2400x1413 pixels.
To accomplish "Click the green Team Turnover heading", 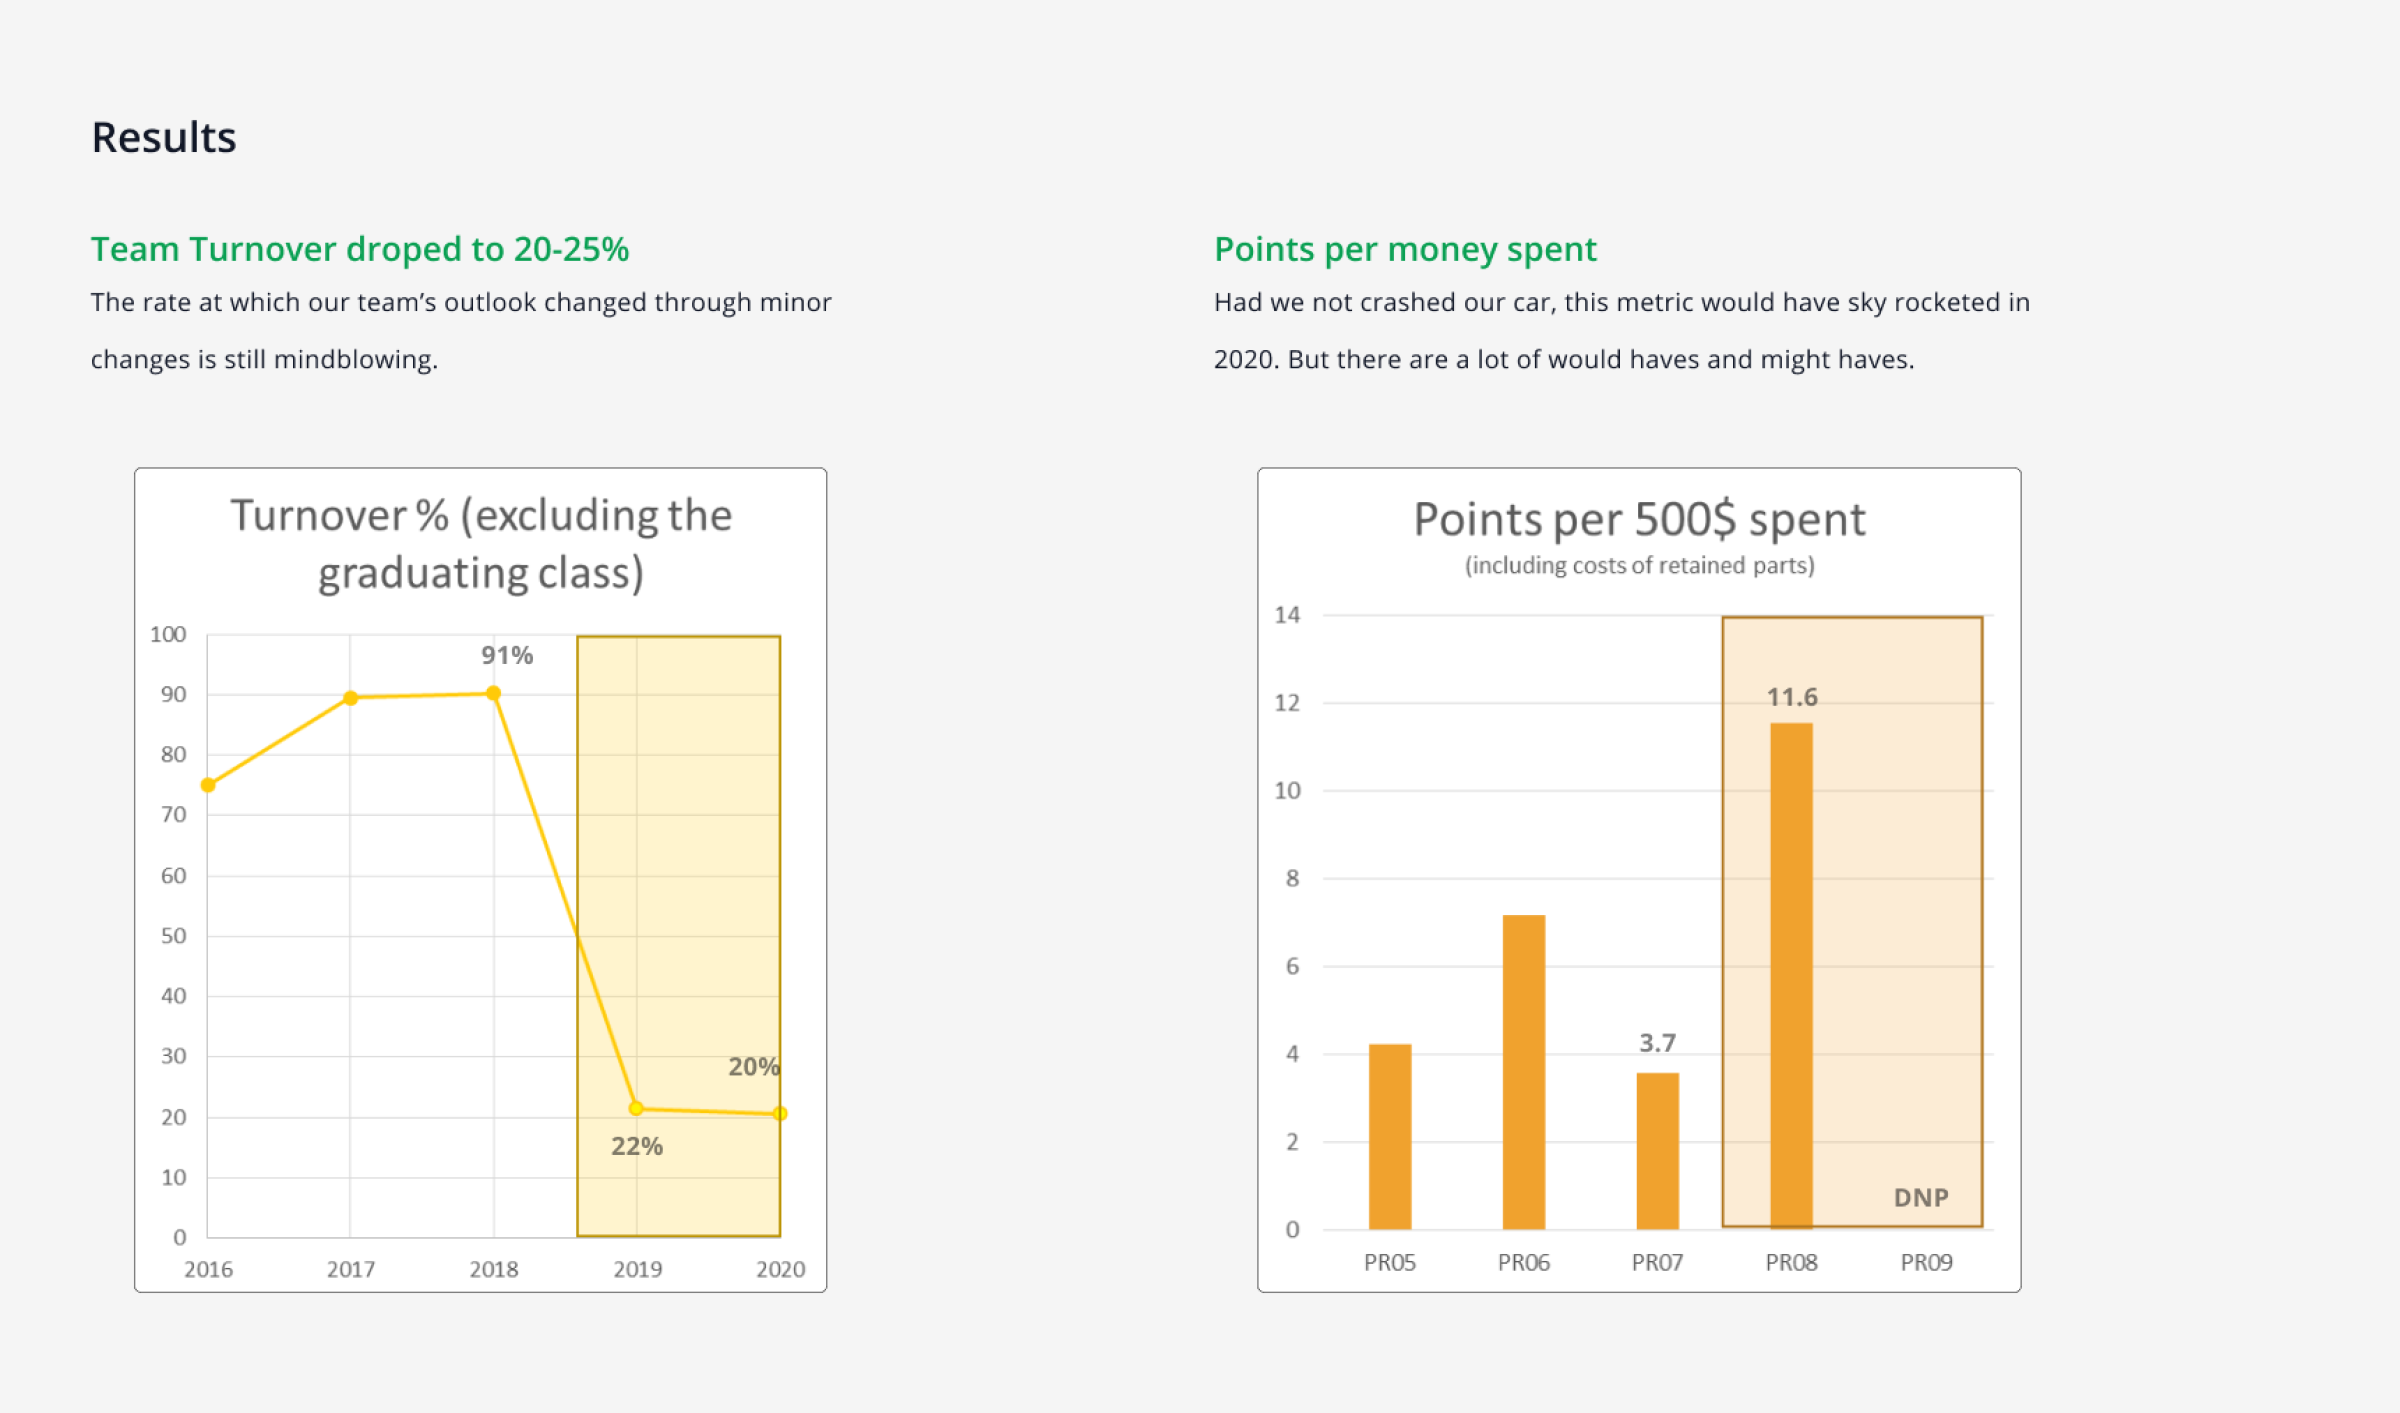I will (360, 249).
